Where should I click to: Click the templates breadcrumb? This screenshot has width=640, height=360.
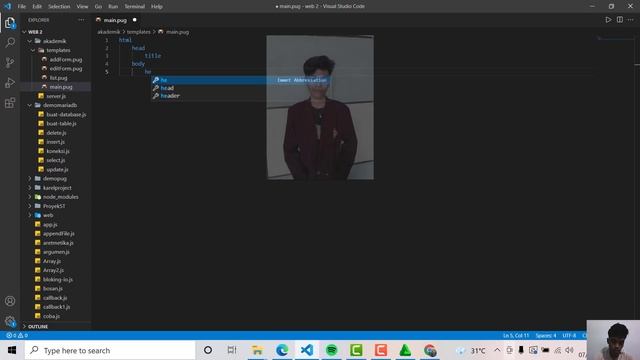[x=139, y=32]
